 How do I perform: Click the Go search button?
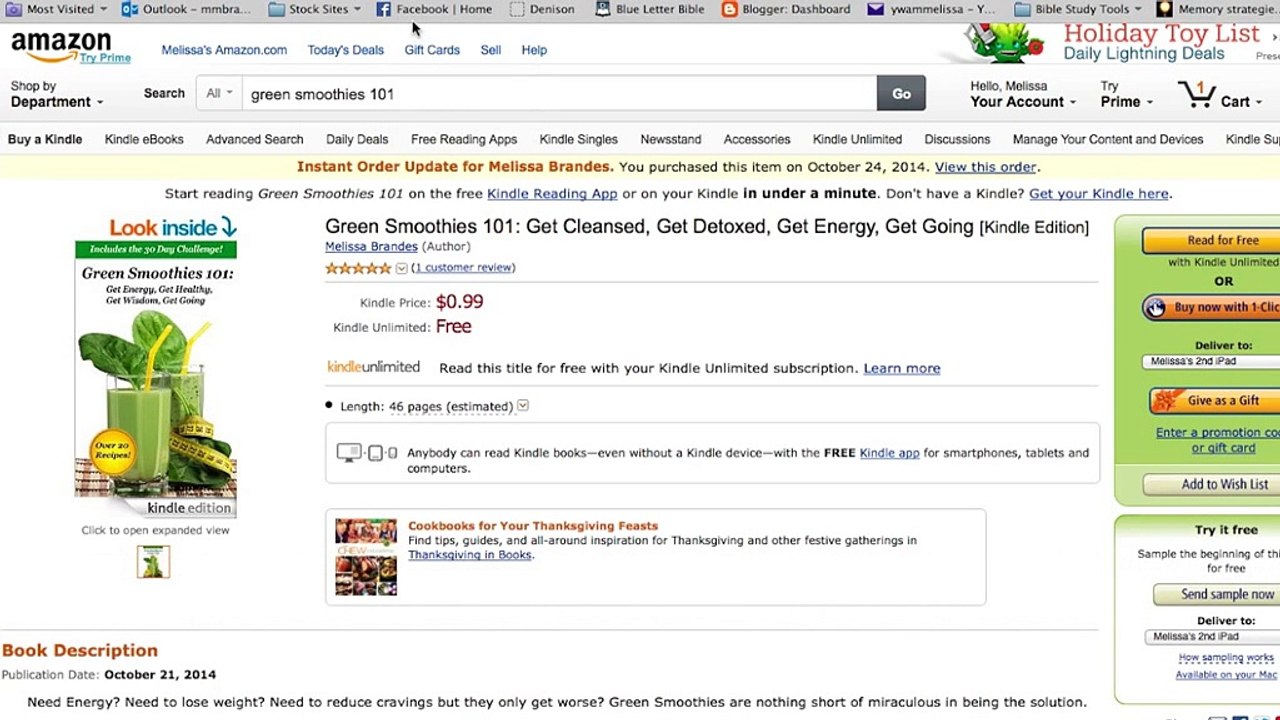(x=901, y=93)
